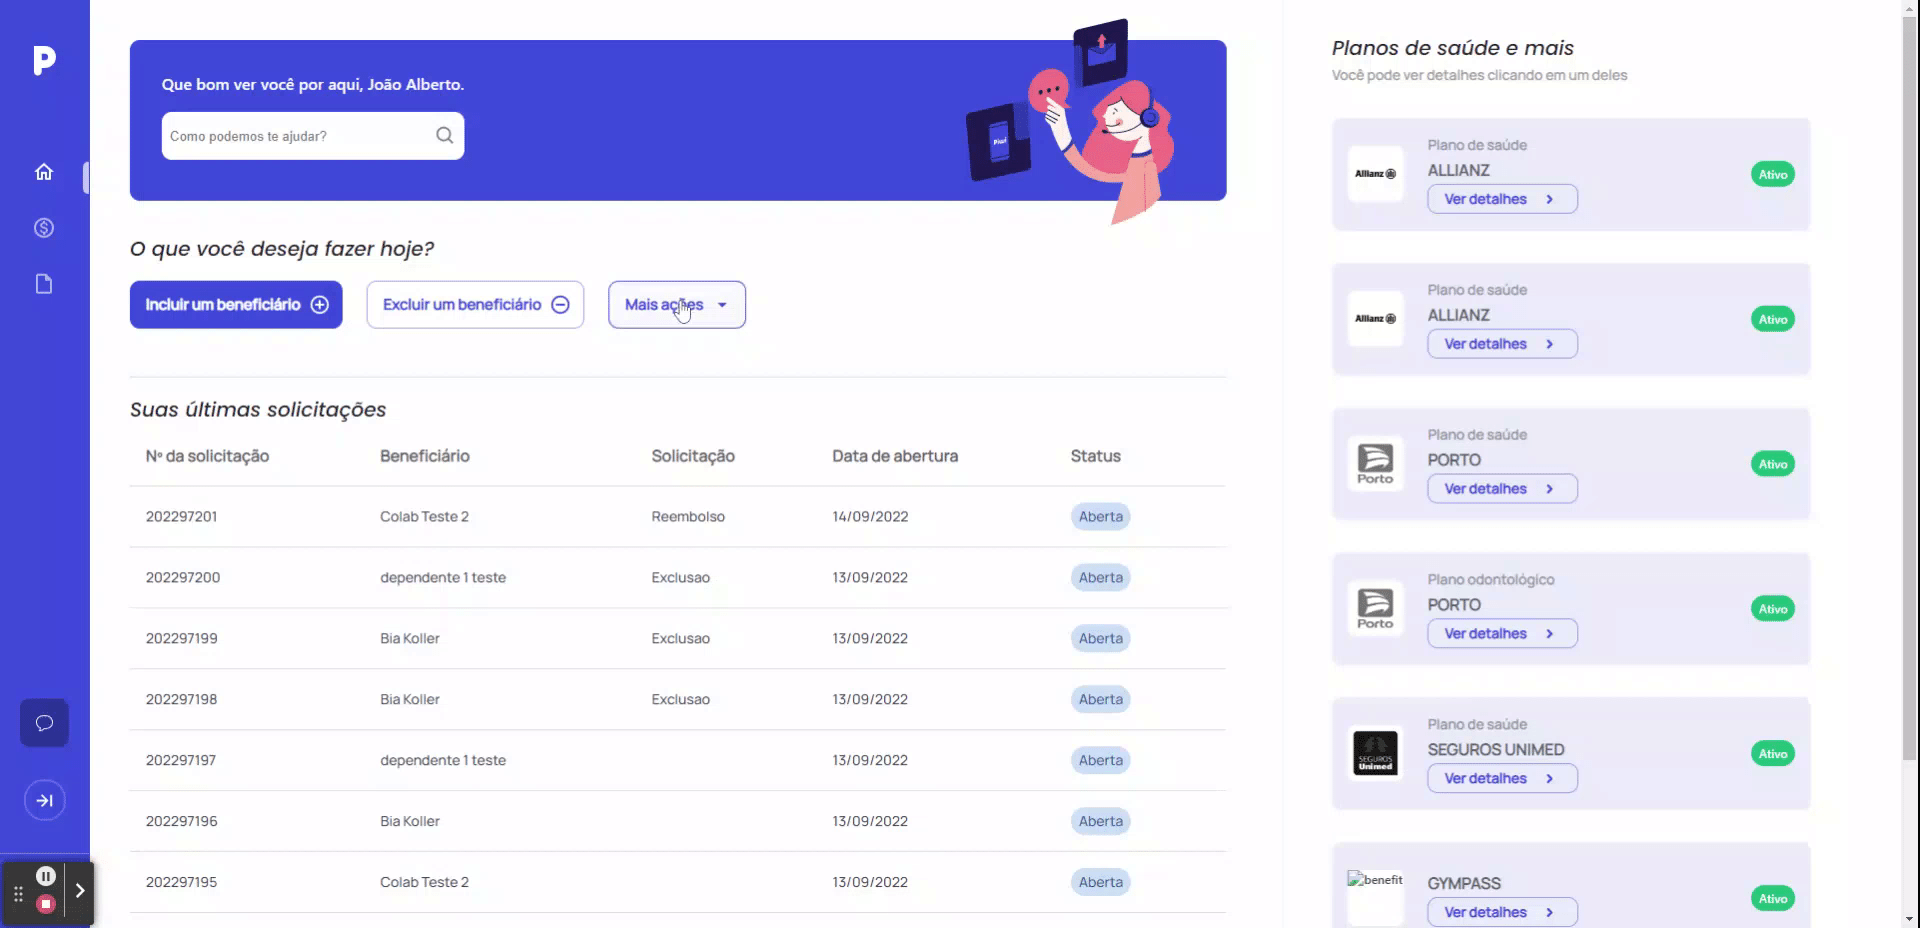Click Porto logo on Plano de saúde card
This screenshot has height=928, width=1920.
tap(1375, 464)
